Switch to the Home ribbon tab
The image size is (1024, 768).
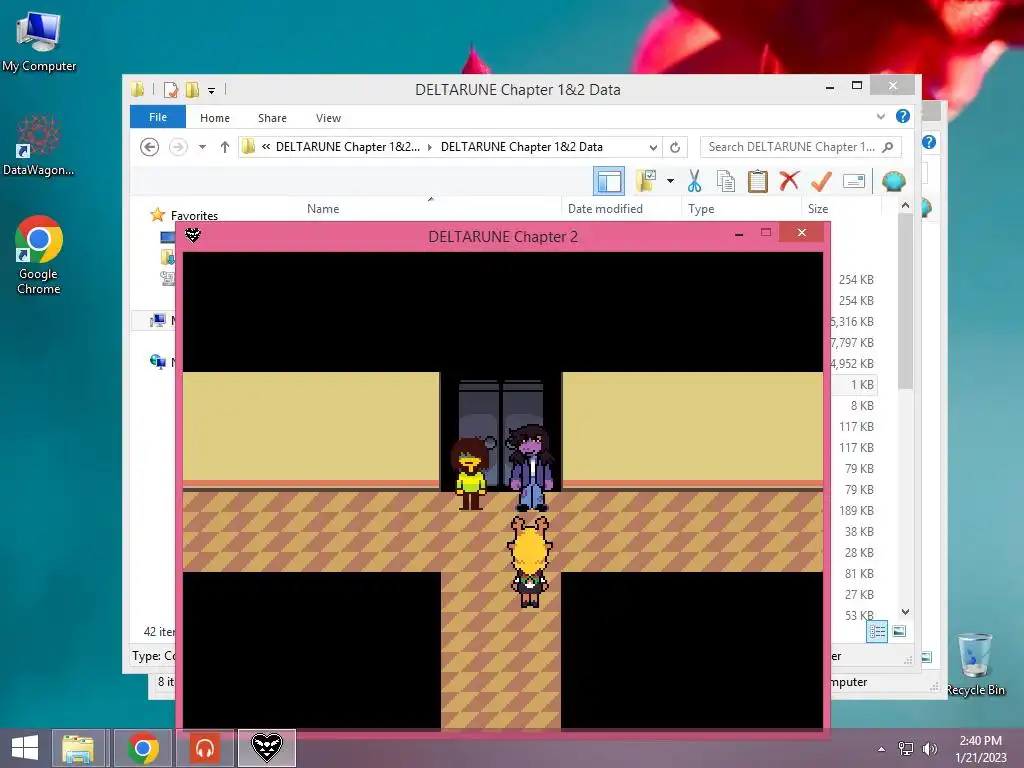[x=215, y=118]
